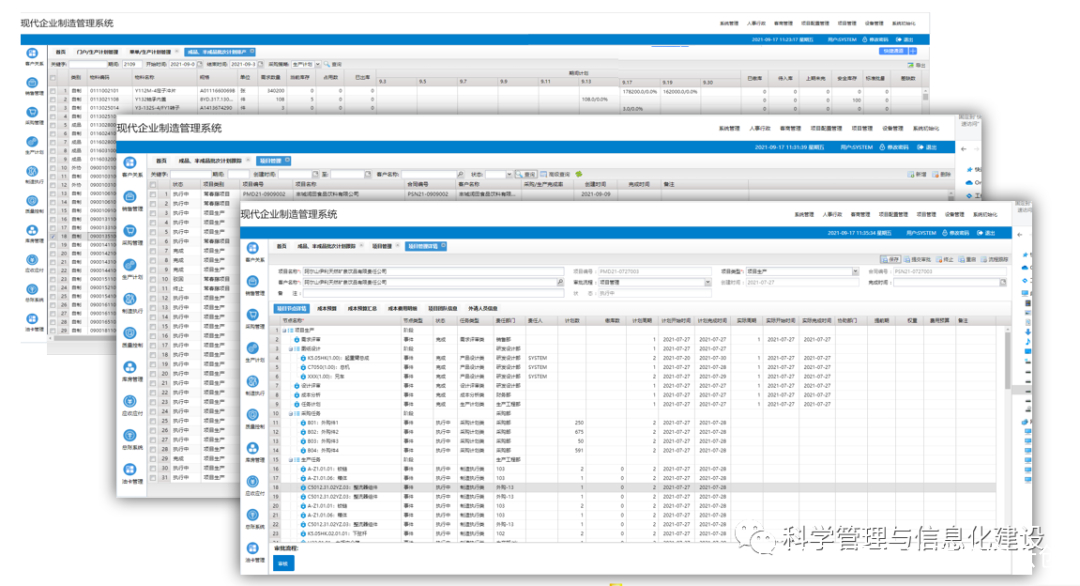This screenshot has height=586, width=1080.
Task: Tick checkbox of row 2 in back window
Action: click(53, 99)
